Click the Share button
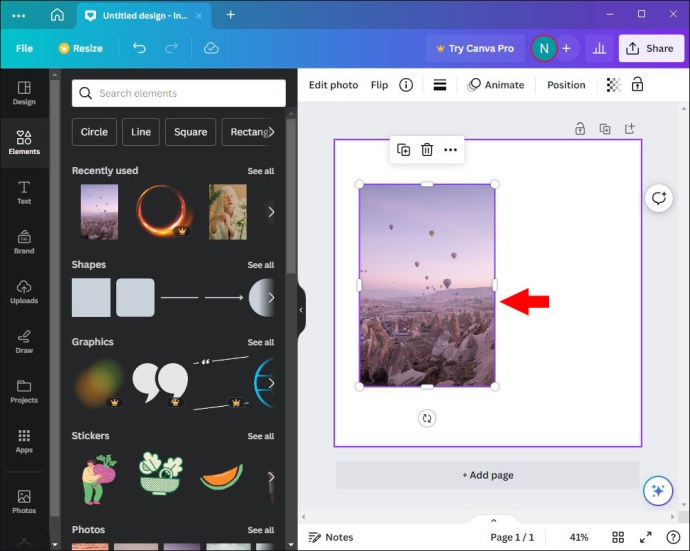The width and height of the screenshot is (690, 551). (x=651, y=48)
